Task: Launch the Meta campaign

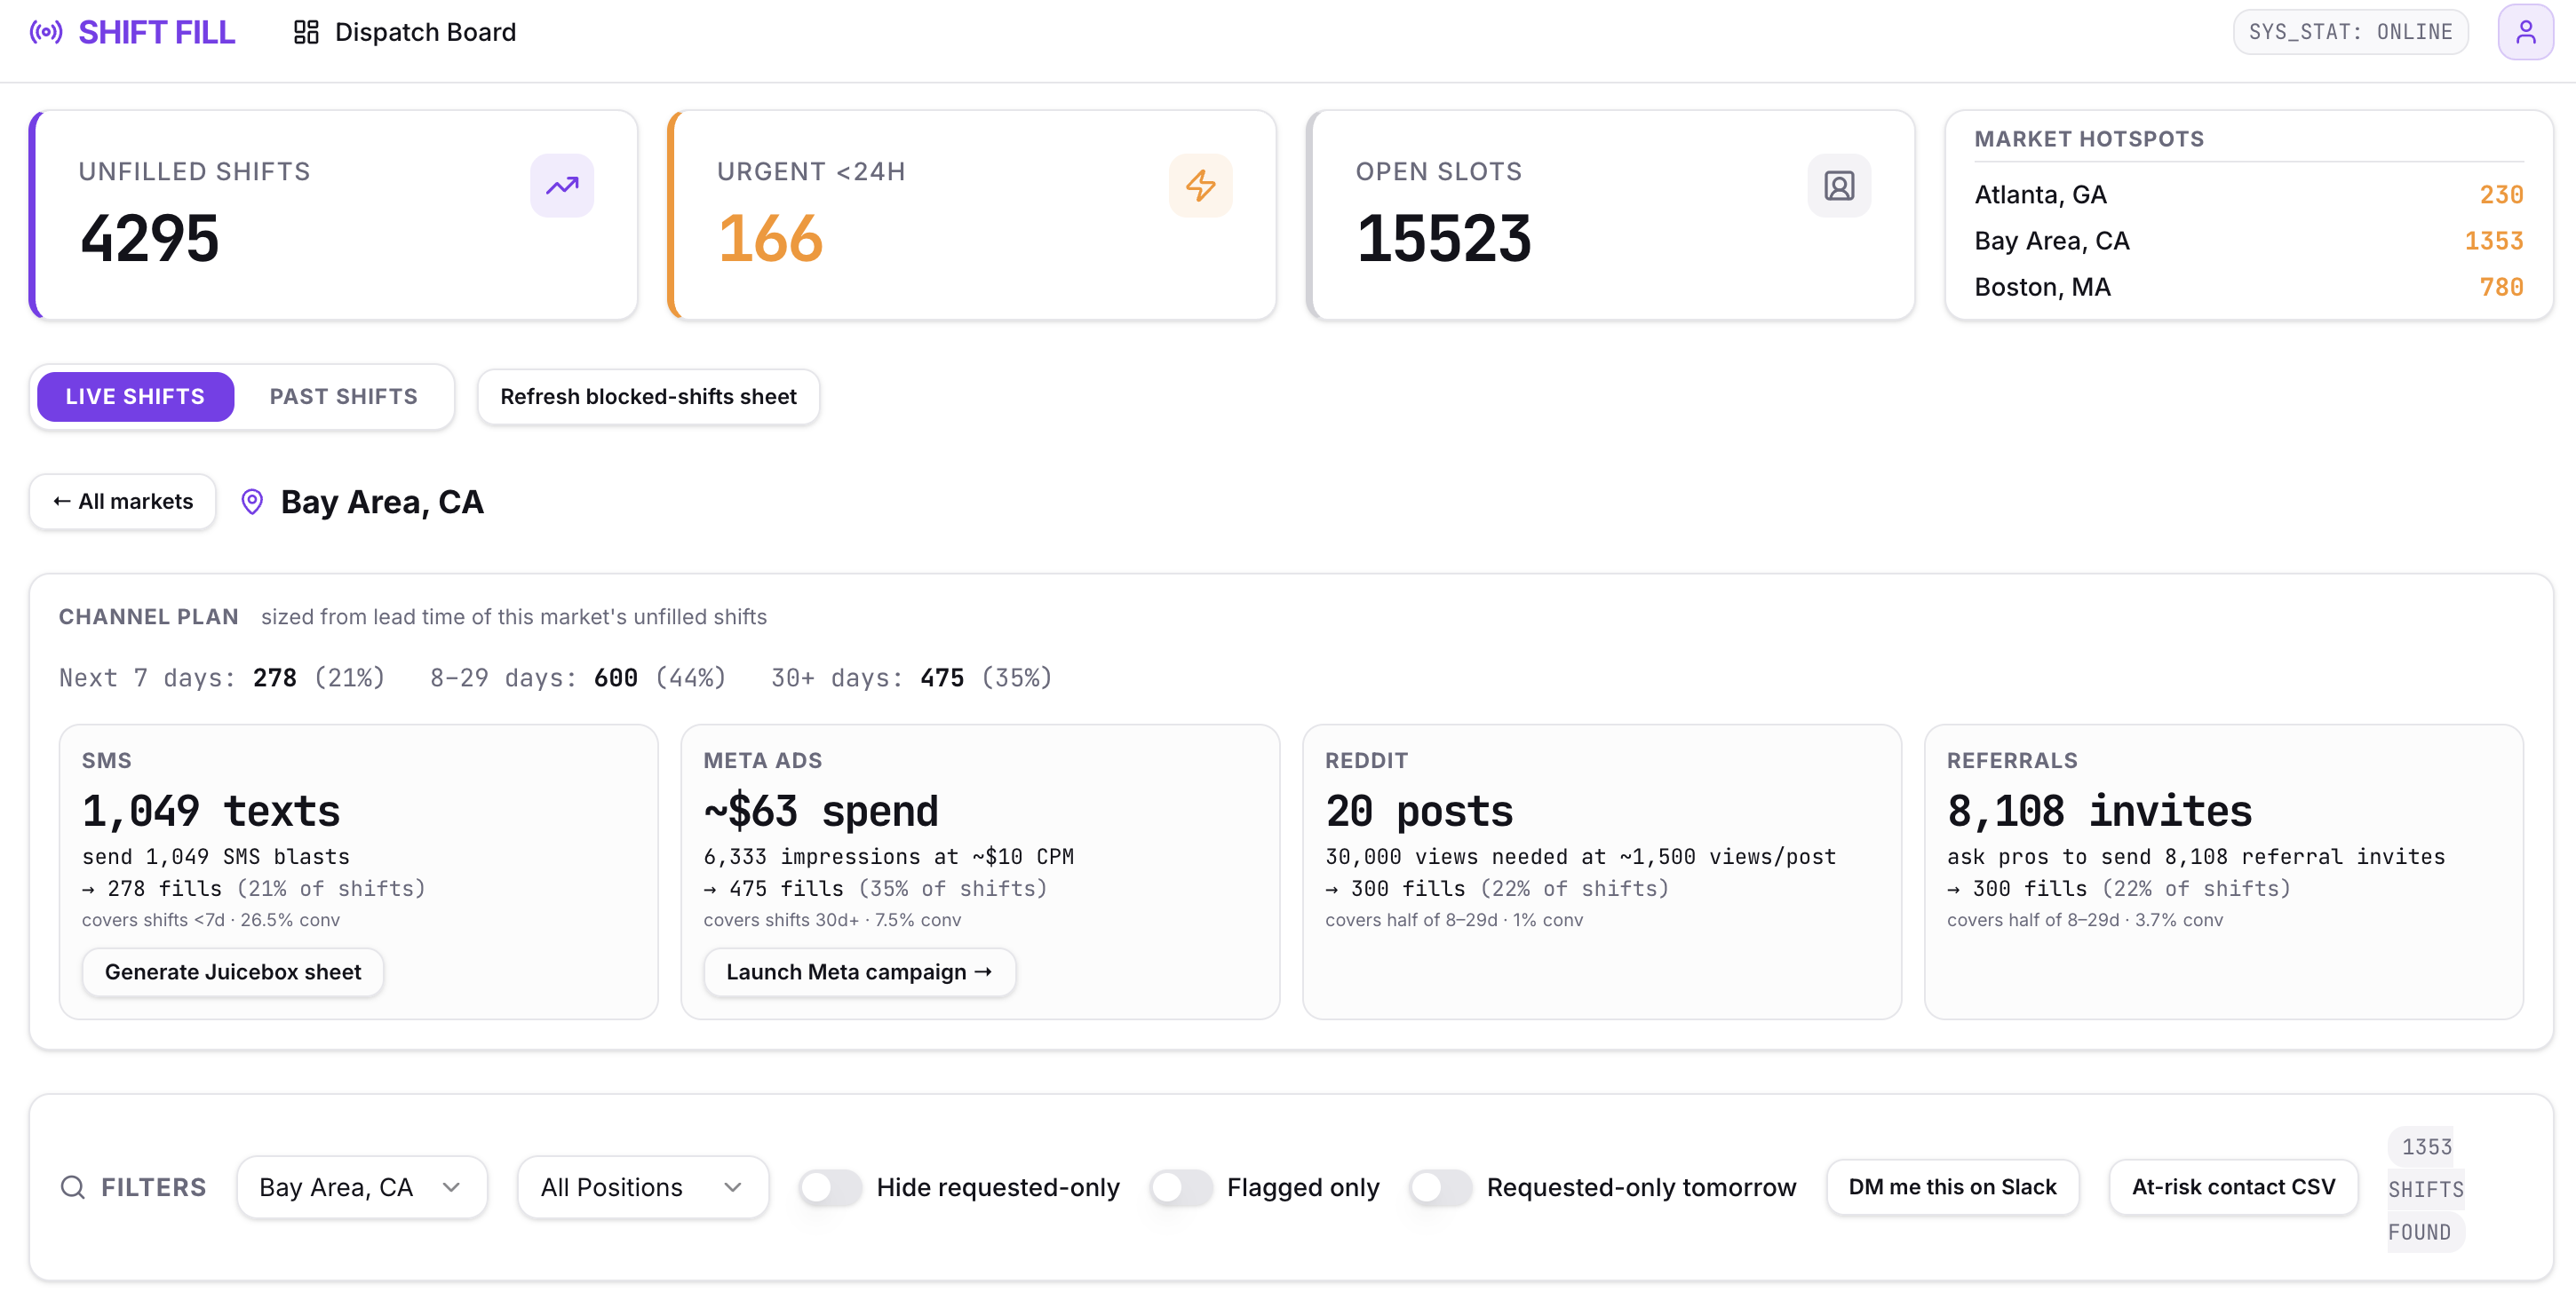Action: pyautogui.click(x=859, y=971)
